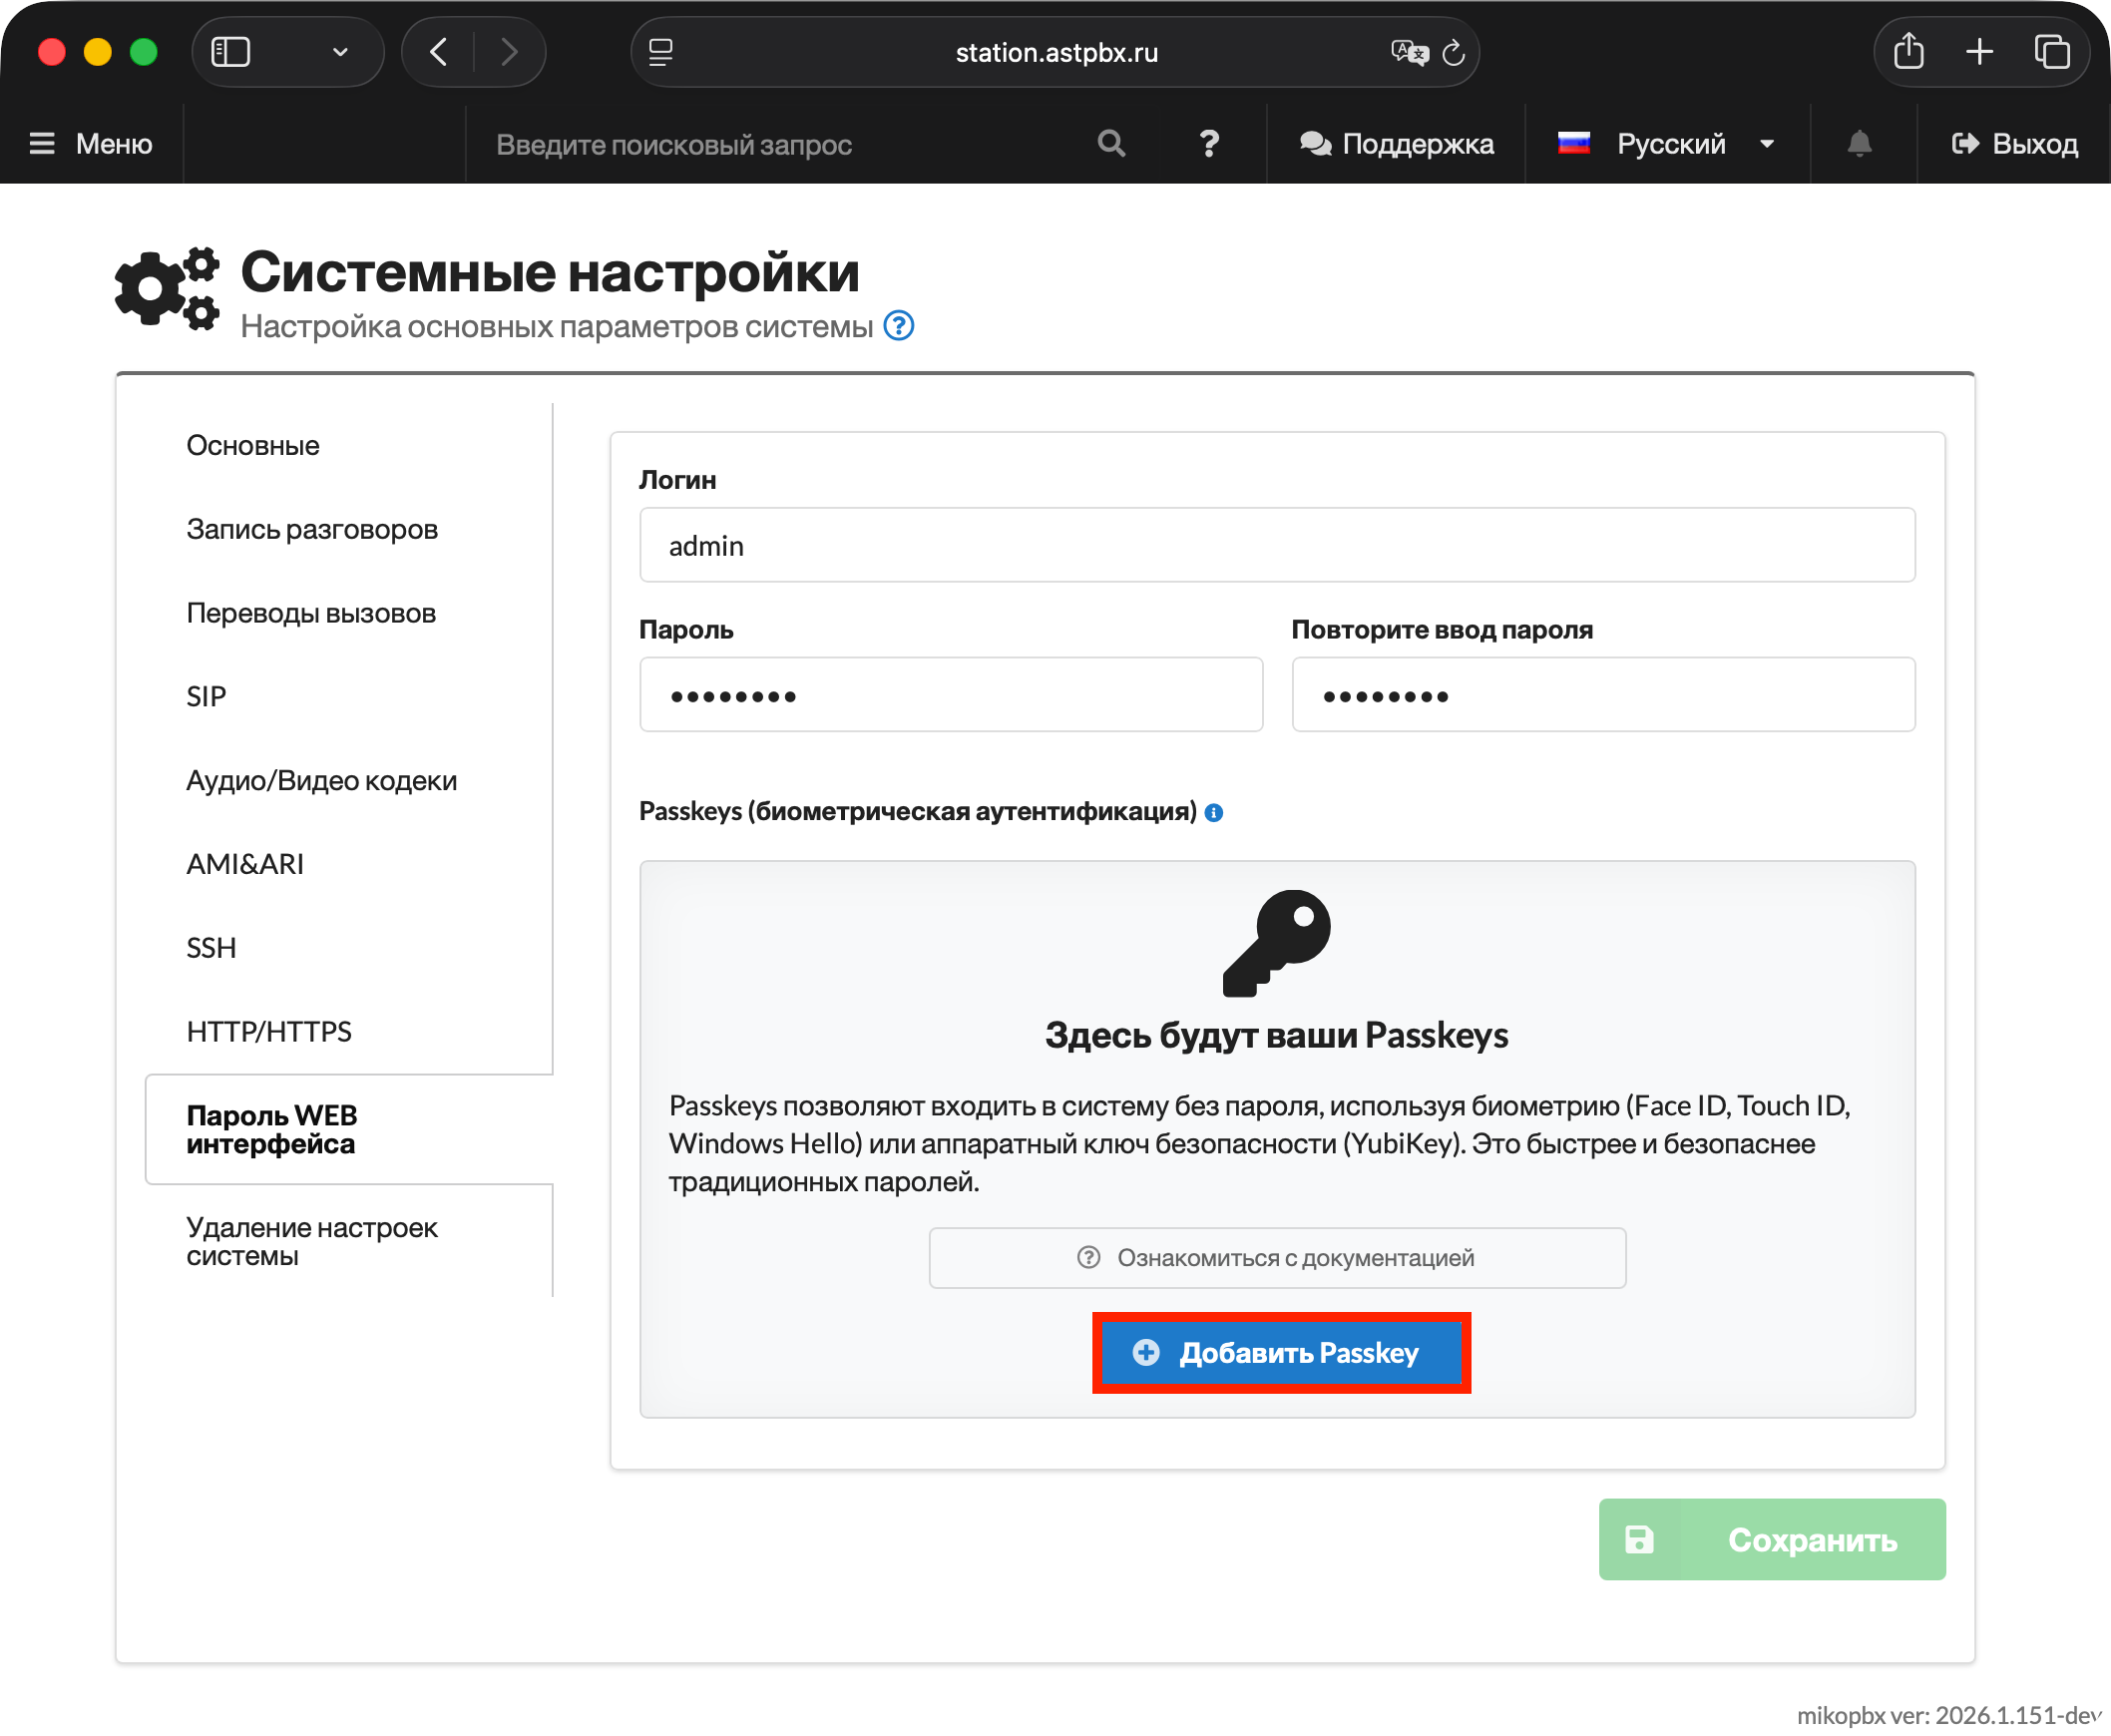
Task: Open the Меню hamburger menu
Action: (91, 144)
